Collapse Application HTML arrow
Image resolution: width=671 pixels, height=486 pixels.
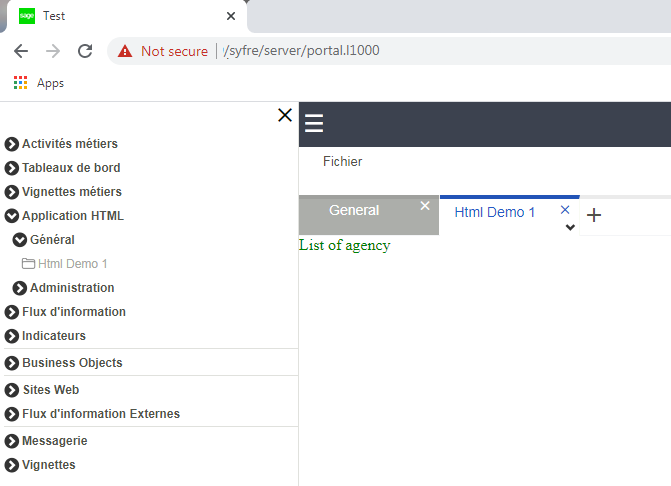pos(12,216)
